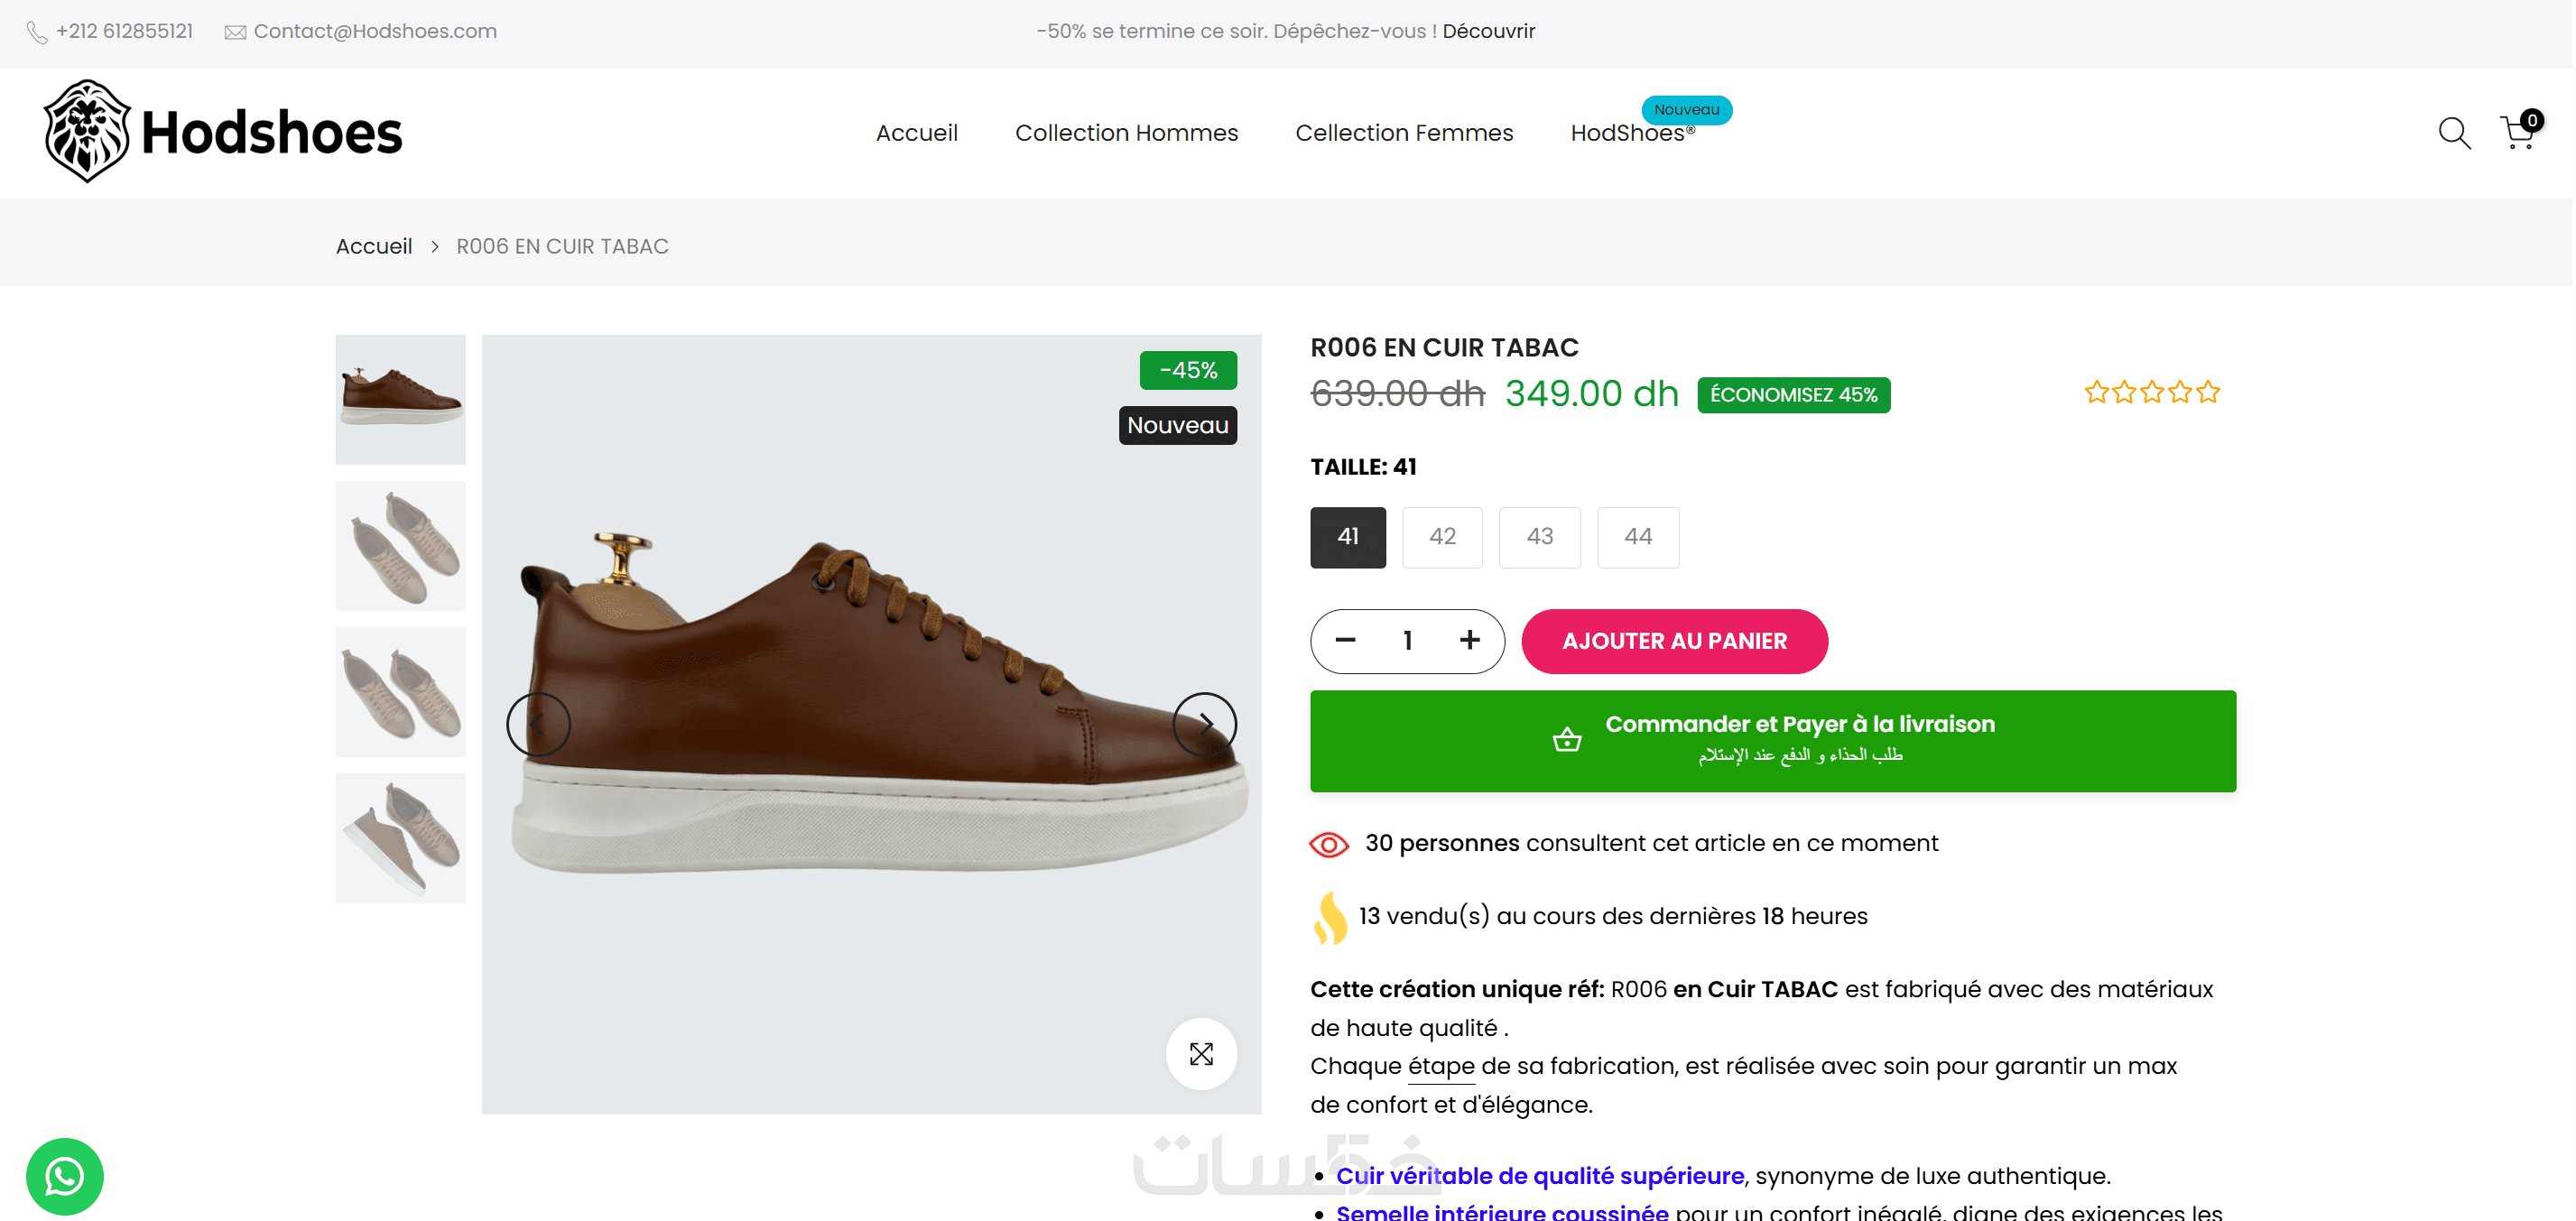Viewport: 2576px width, 1221px height.
Task: Show next product image arrow
Action: point(1204,724)
